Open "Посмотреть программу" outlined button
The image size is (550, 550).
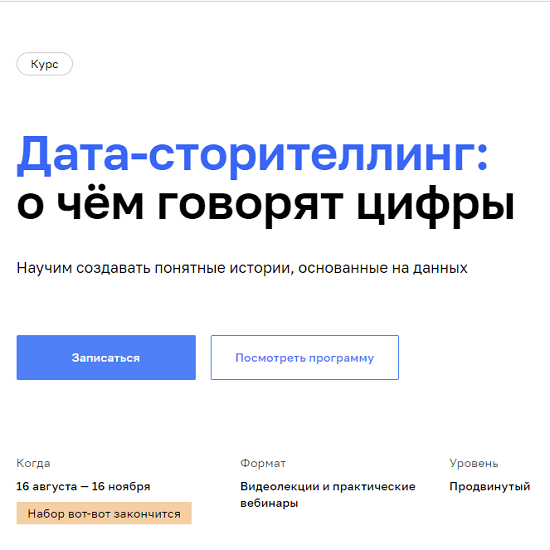304,357
